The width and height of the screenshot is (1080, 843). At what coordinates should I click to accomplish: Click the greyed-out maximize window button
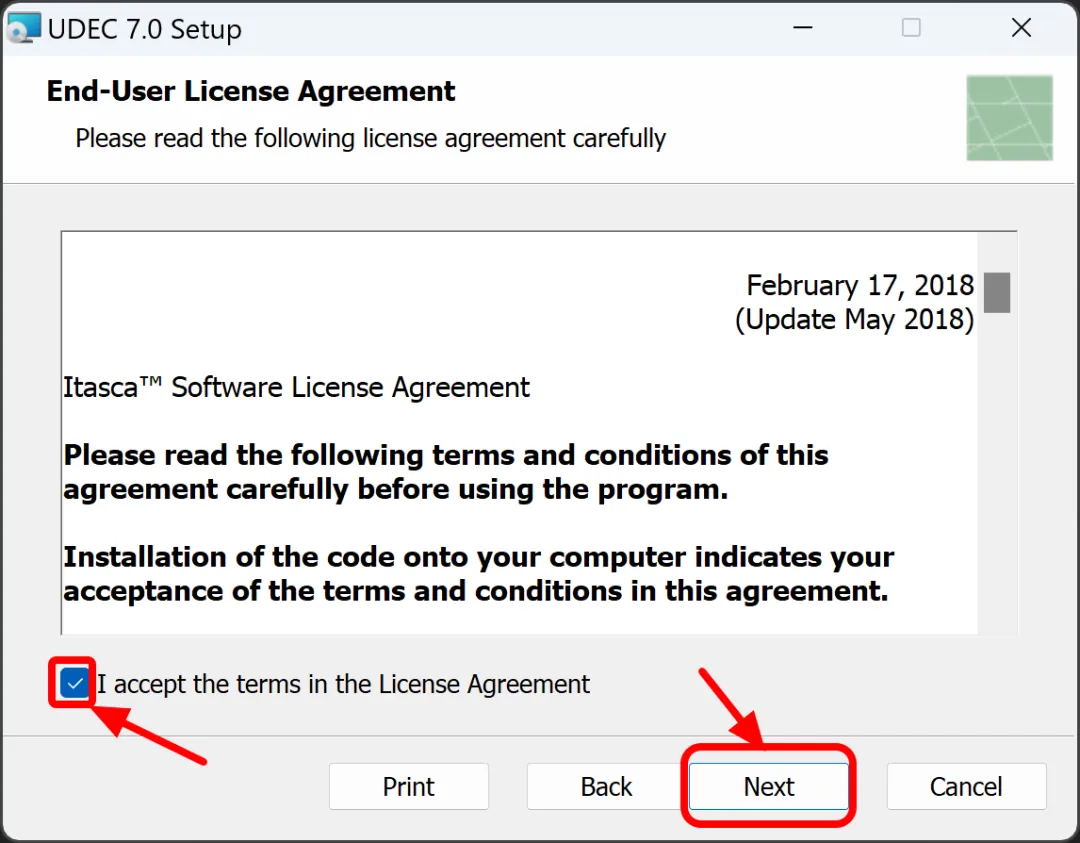[911, 28]
